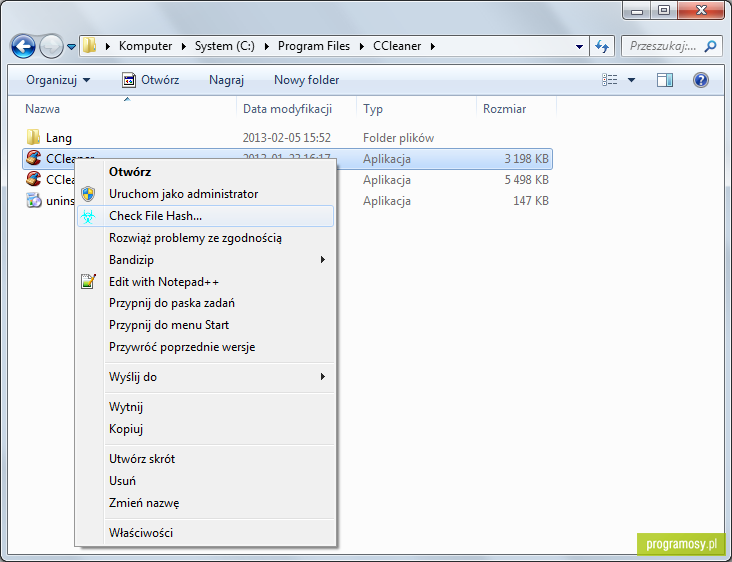
Task: Toggle the preview pane icon
Action: [665, 80]
